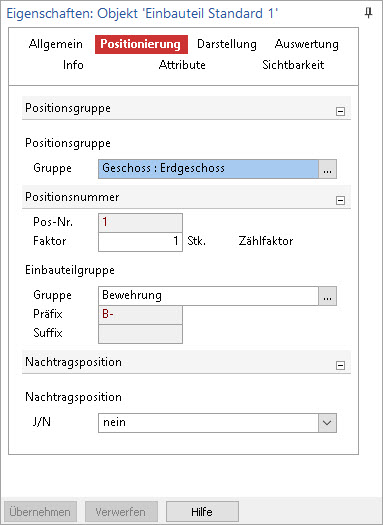Viewport: 383px width, 525px height.
Task: Show the Info tab
Action: (73, 65)
